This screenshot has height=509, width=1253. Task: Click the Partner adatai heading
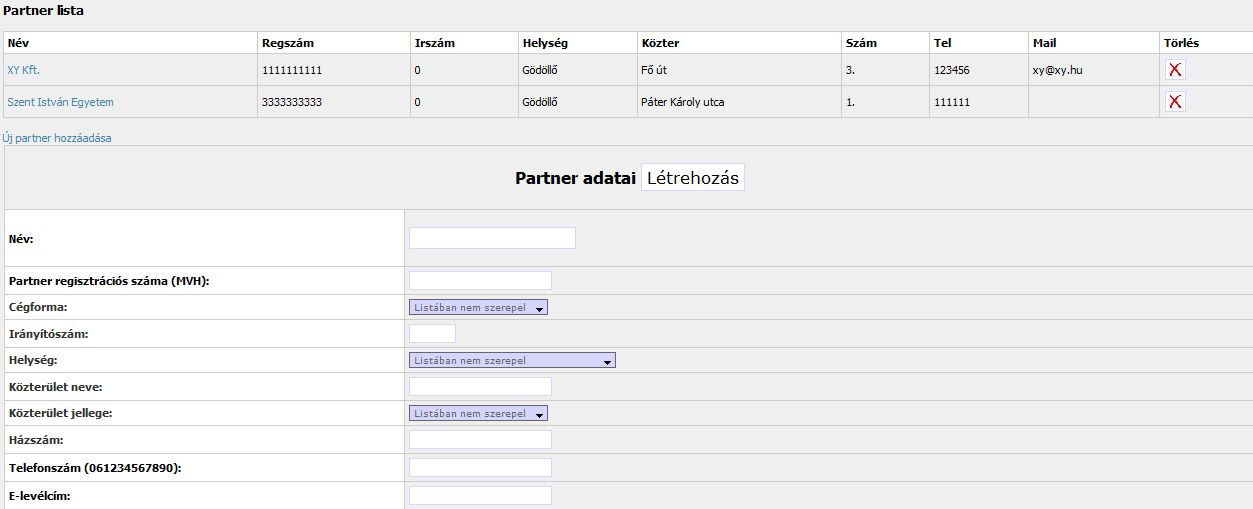click(x=575, y=178)
